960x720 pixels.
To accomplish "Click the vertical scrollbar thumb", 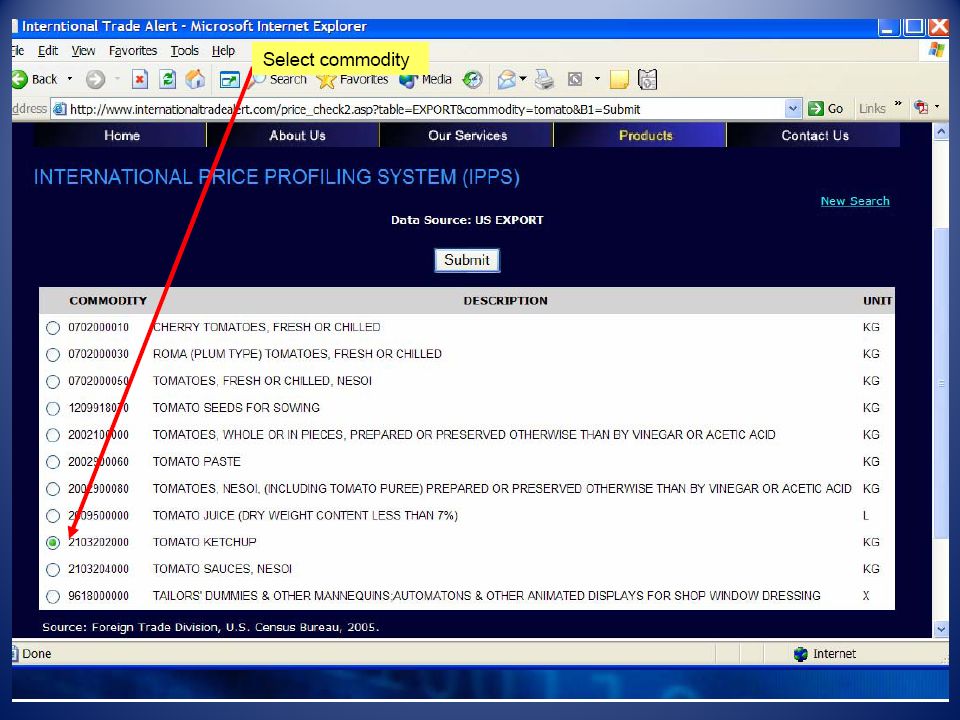I will [x=941, y=383].
